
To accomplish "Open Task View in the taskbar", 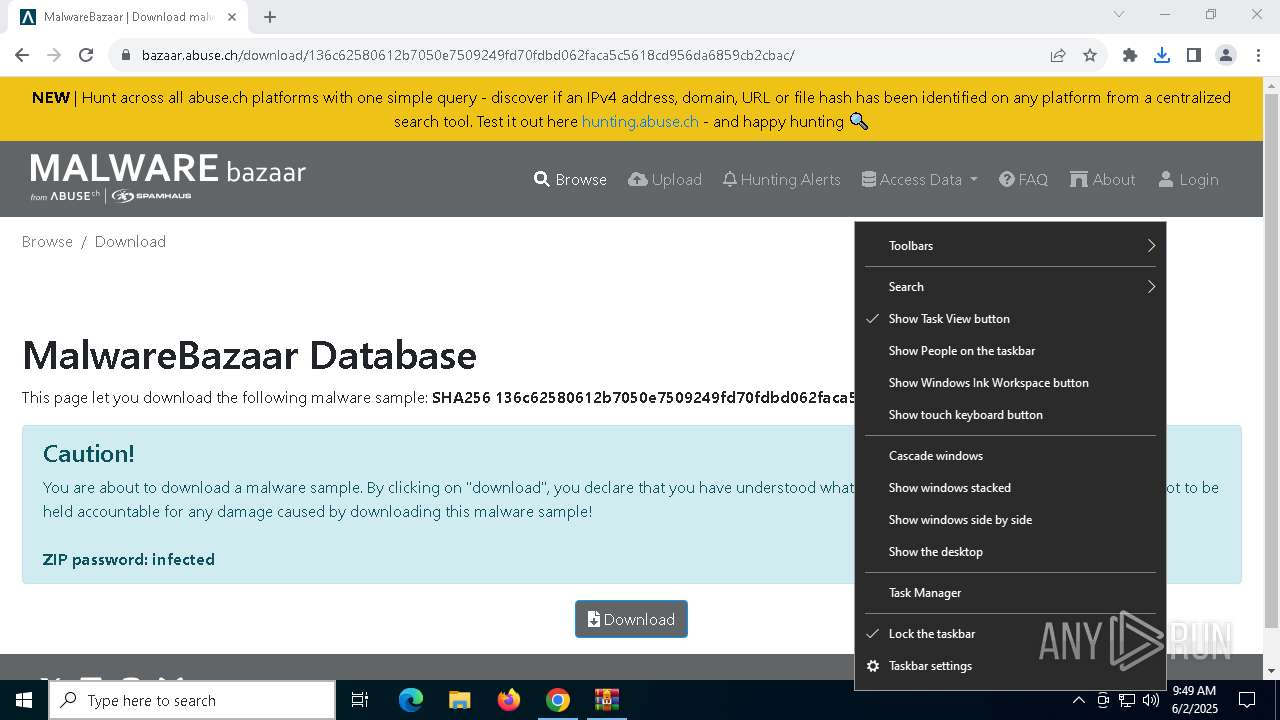I will pos(360,700).
